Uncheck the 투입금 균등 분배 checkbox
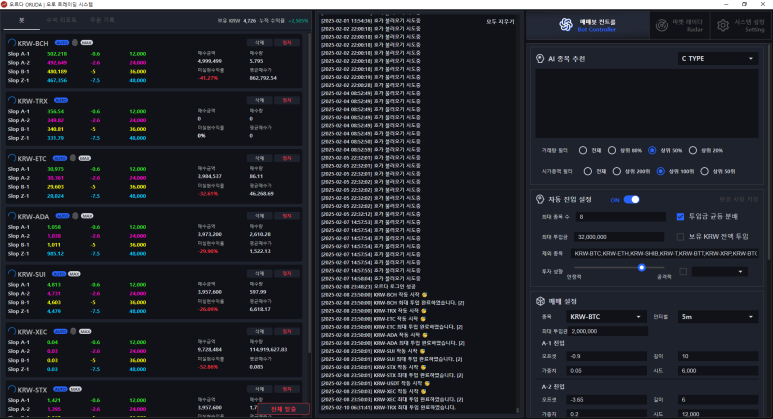 click(680, 216)
